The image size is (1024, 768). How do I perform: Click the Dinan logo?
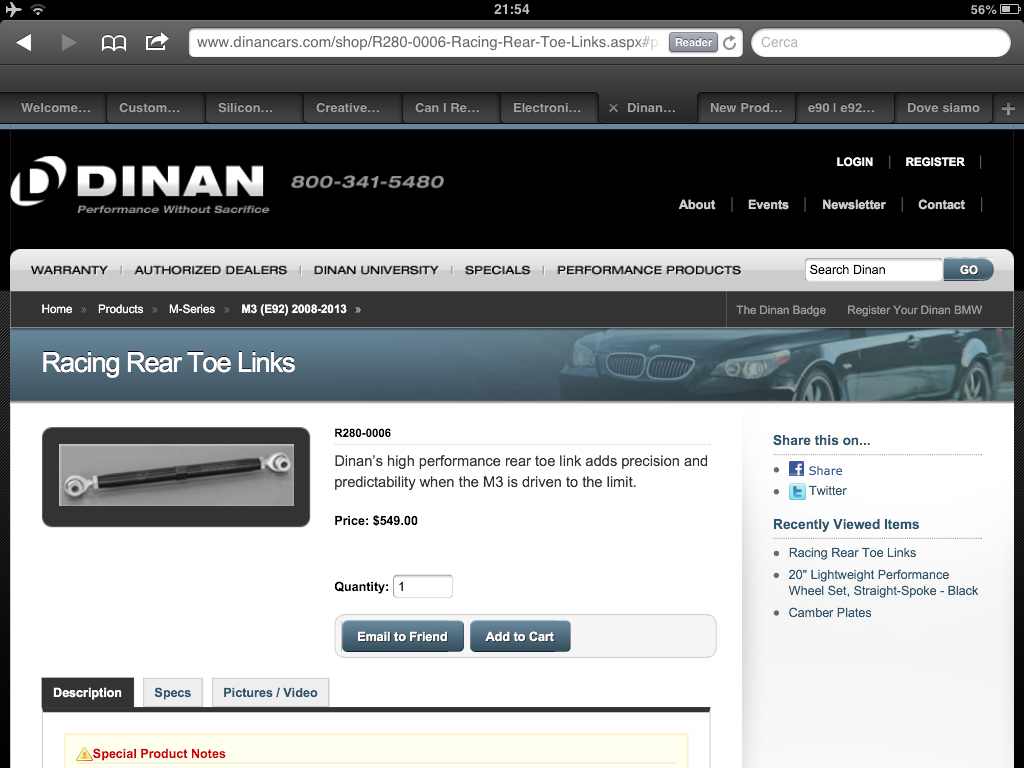pyautogui.click(x=140, y=184)
